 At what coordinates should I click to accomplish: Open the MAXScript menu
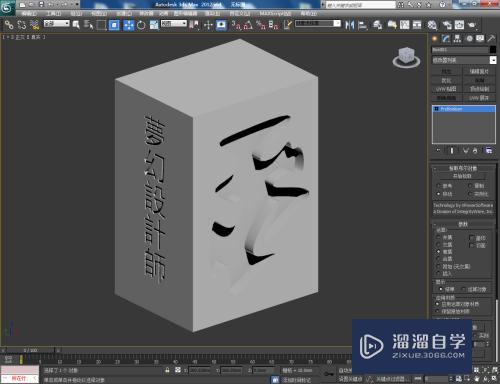coord(275,14)
